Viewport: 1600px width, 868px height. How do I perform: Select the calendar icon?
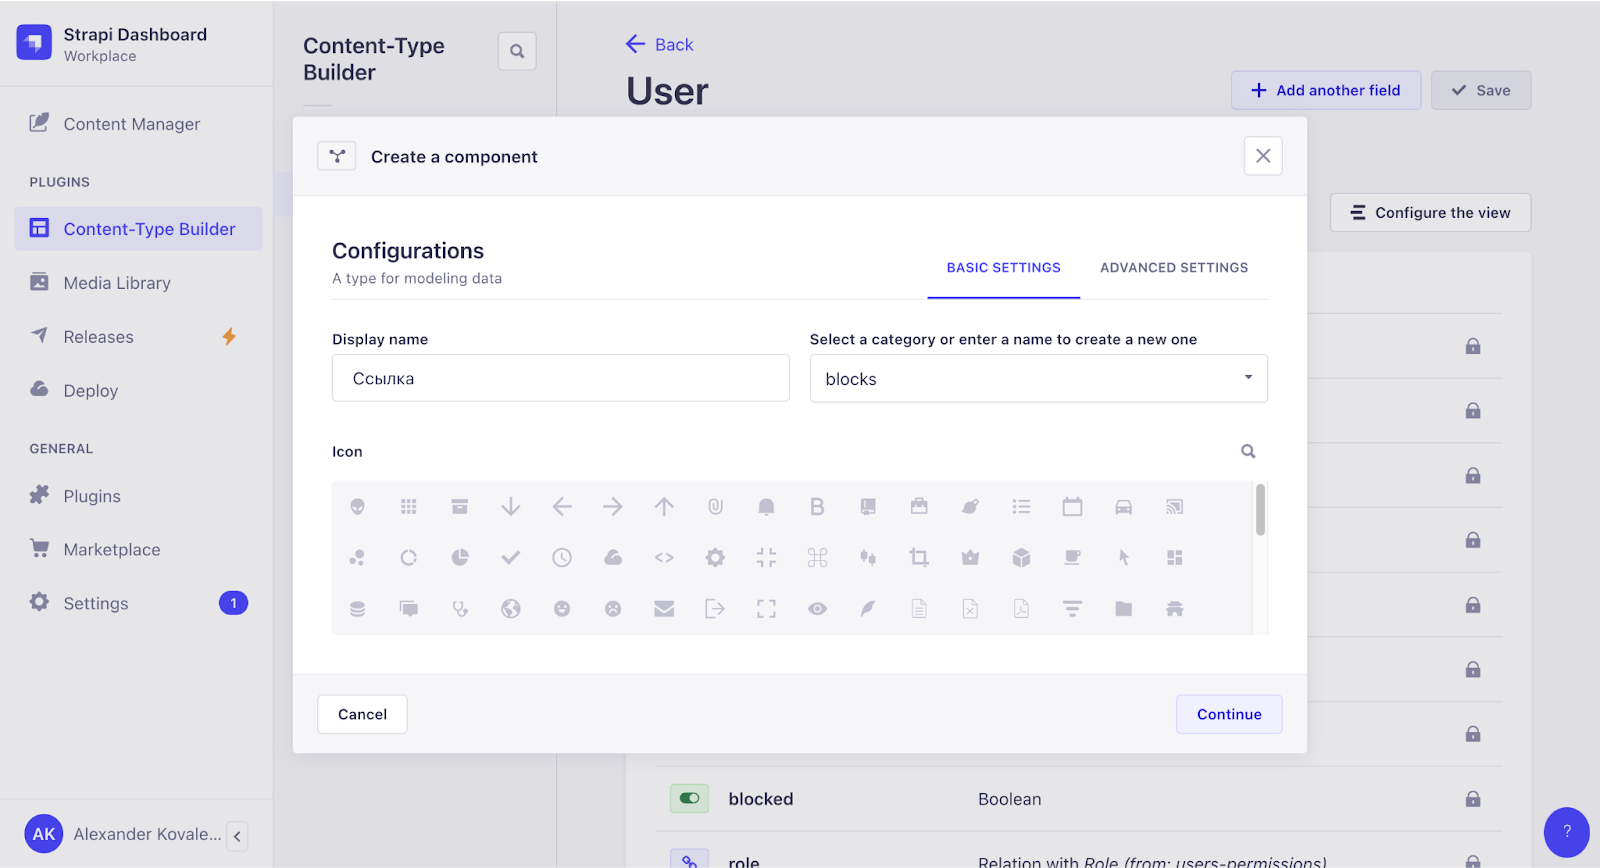click(1072, 507)
